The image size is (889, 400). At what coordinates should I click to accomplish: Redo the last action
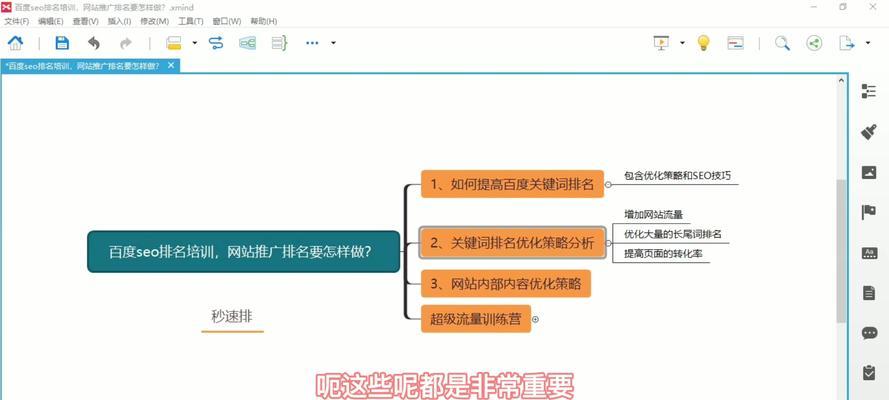click(126, 43)
